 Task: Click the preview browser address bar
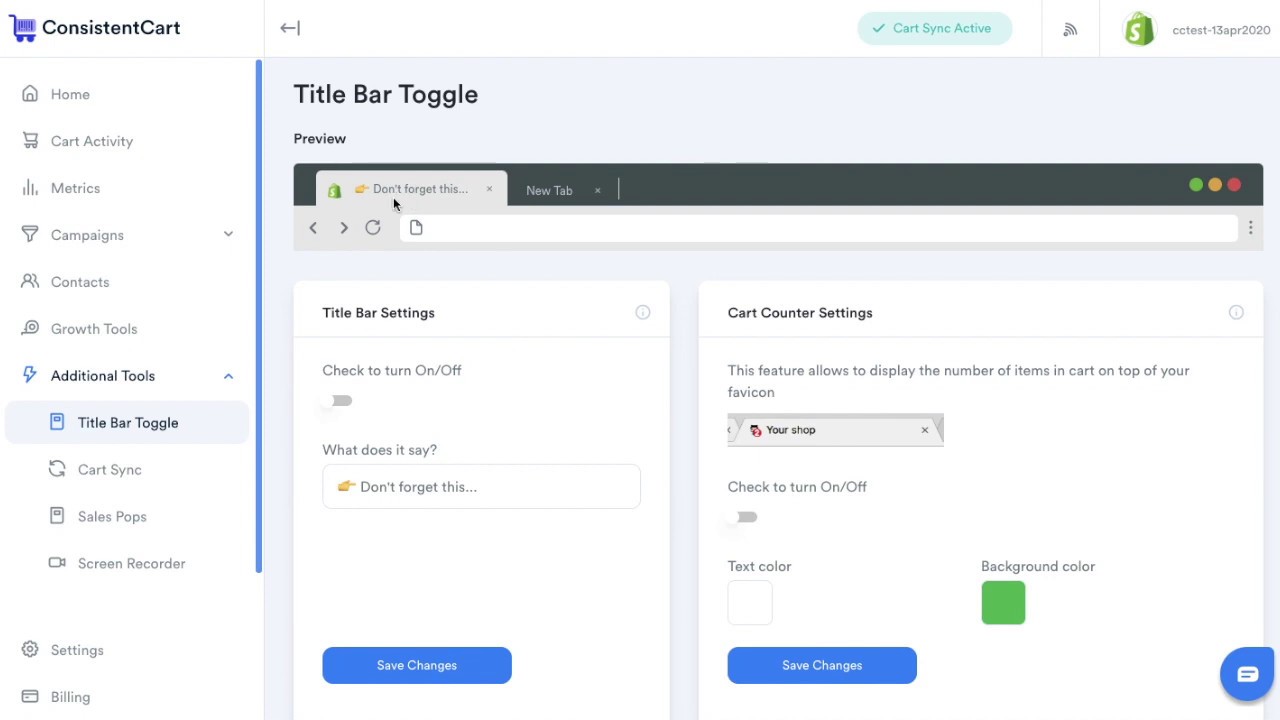point(820,228)
